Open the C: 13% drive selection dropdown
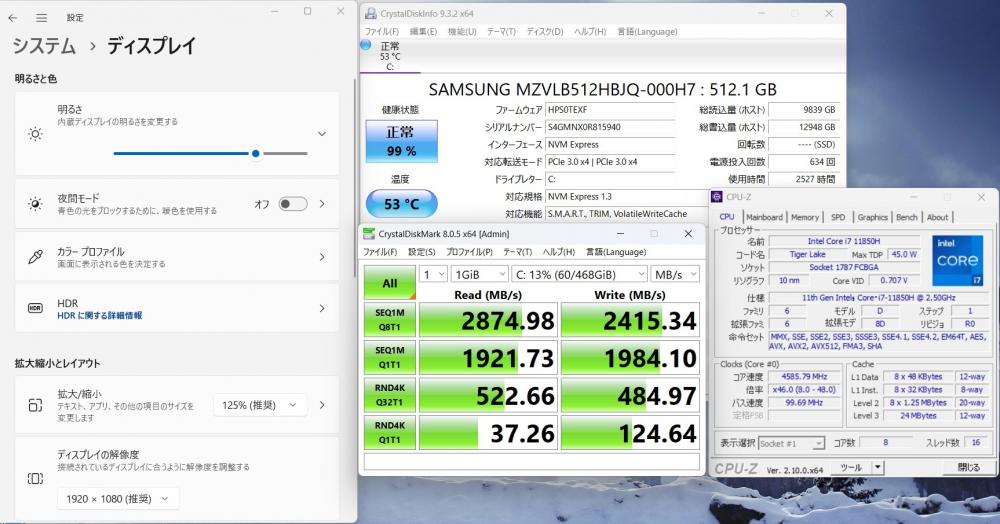1000x524 pixels. (580, 275)
